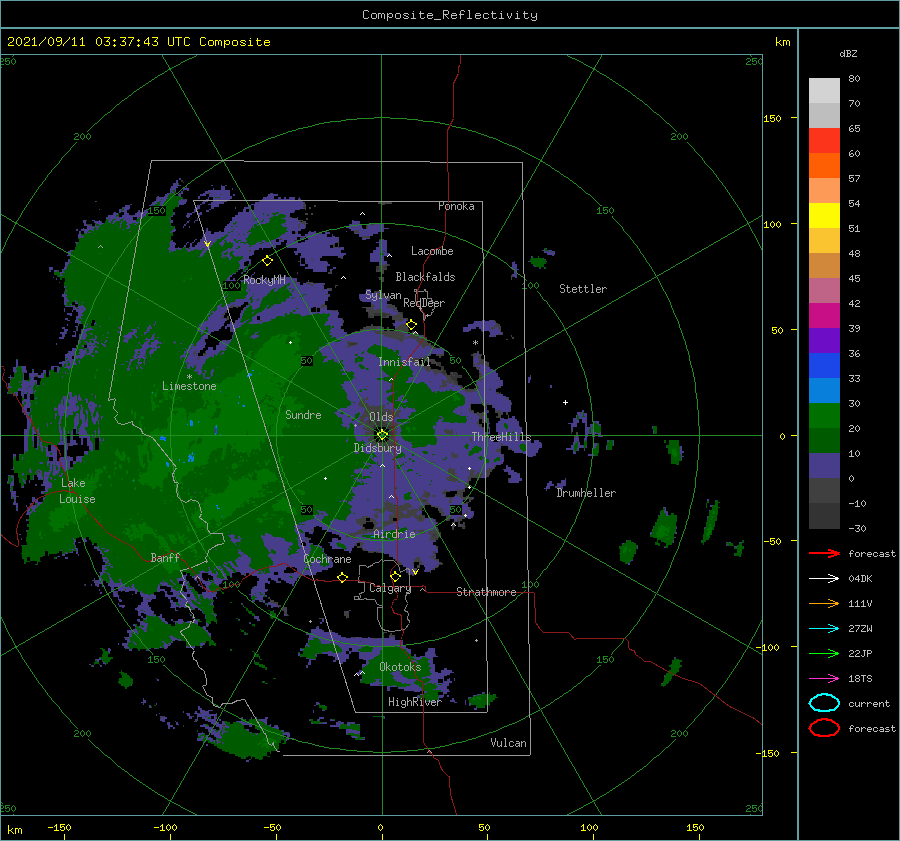Screen dimensions: 900x841
Task: Click the Okotoks label
Action: coord(400,666)
